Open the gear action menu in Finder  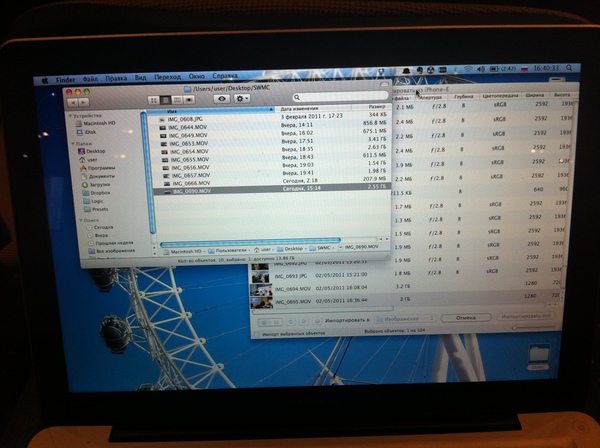pyautogui.click(x=241, y=98)
